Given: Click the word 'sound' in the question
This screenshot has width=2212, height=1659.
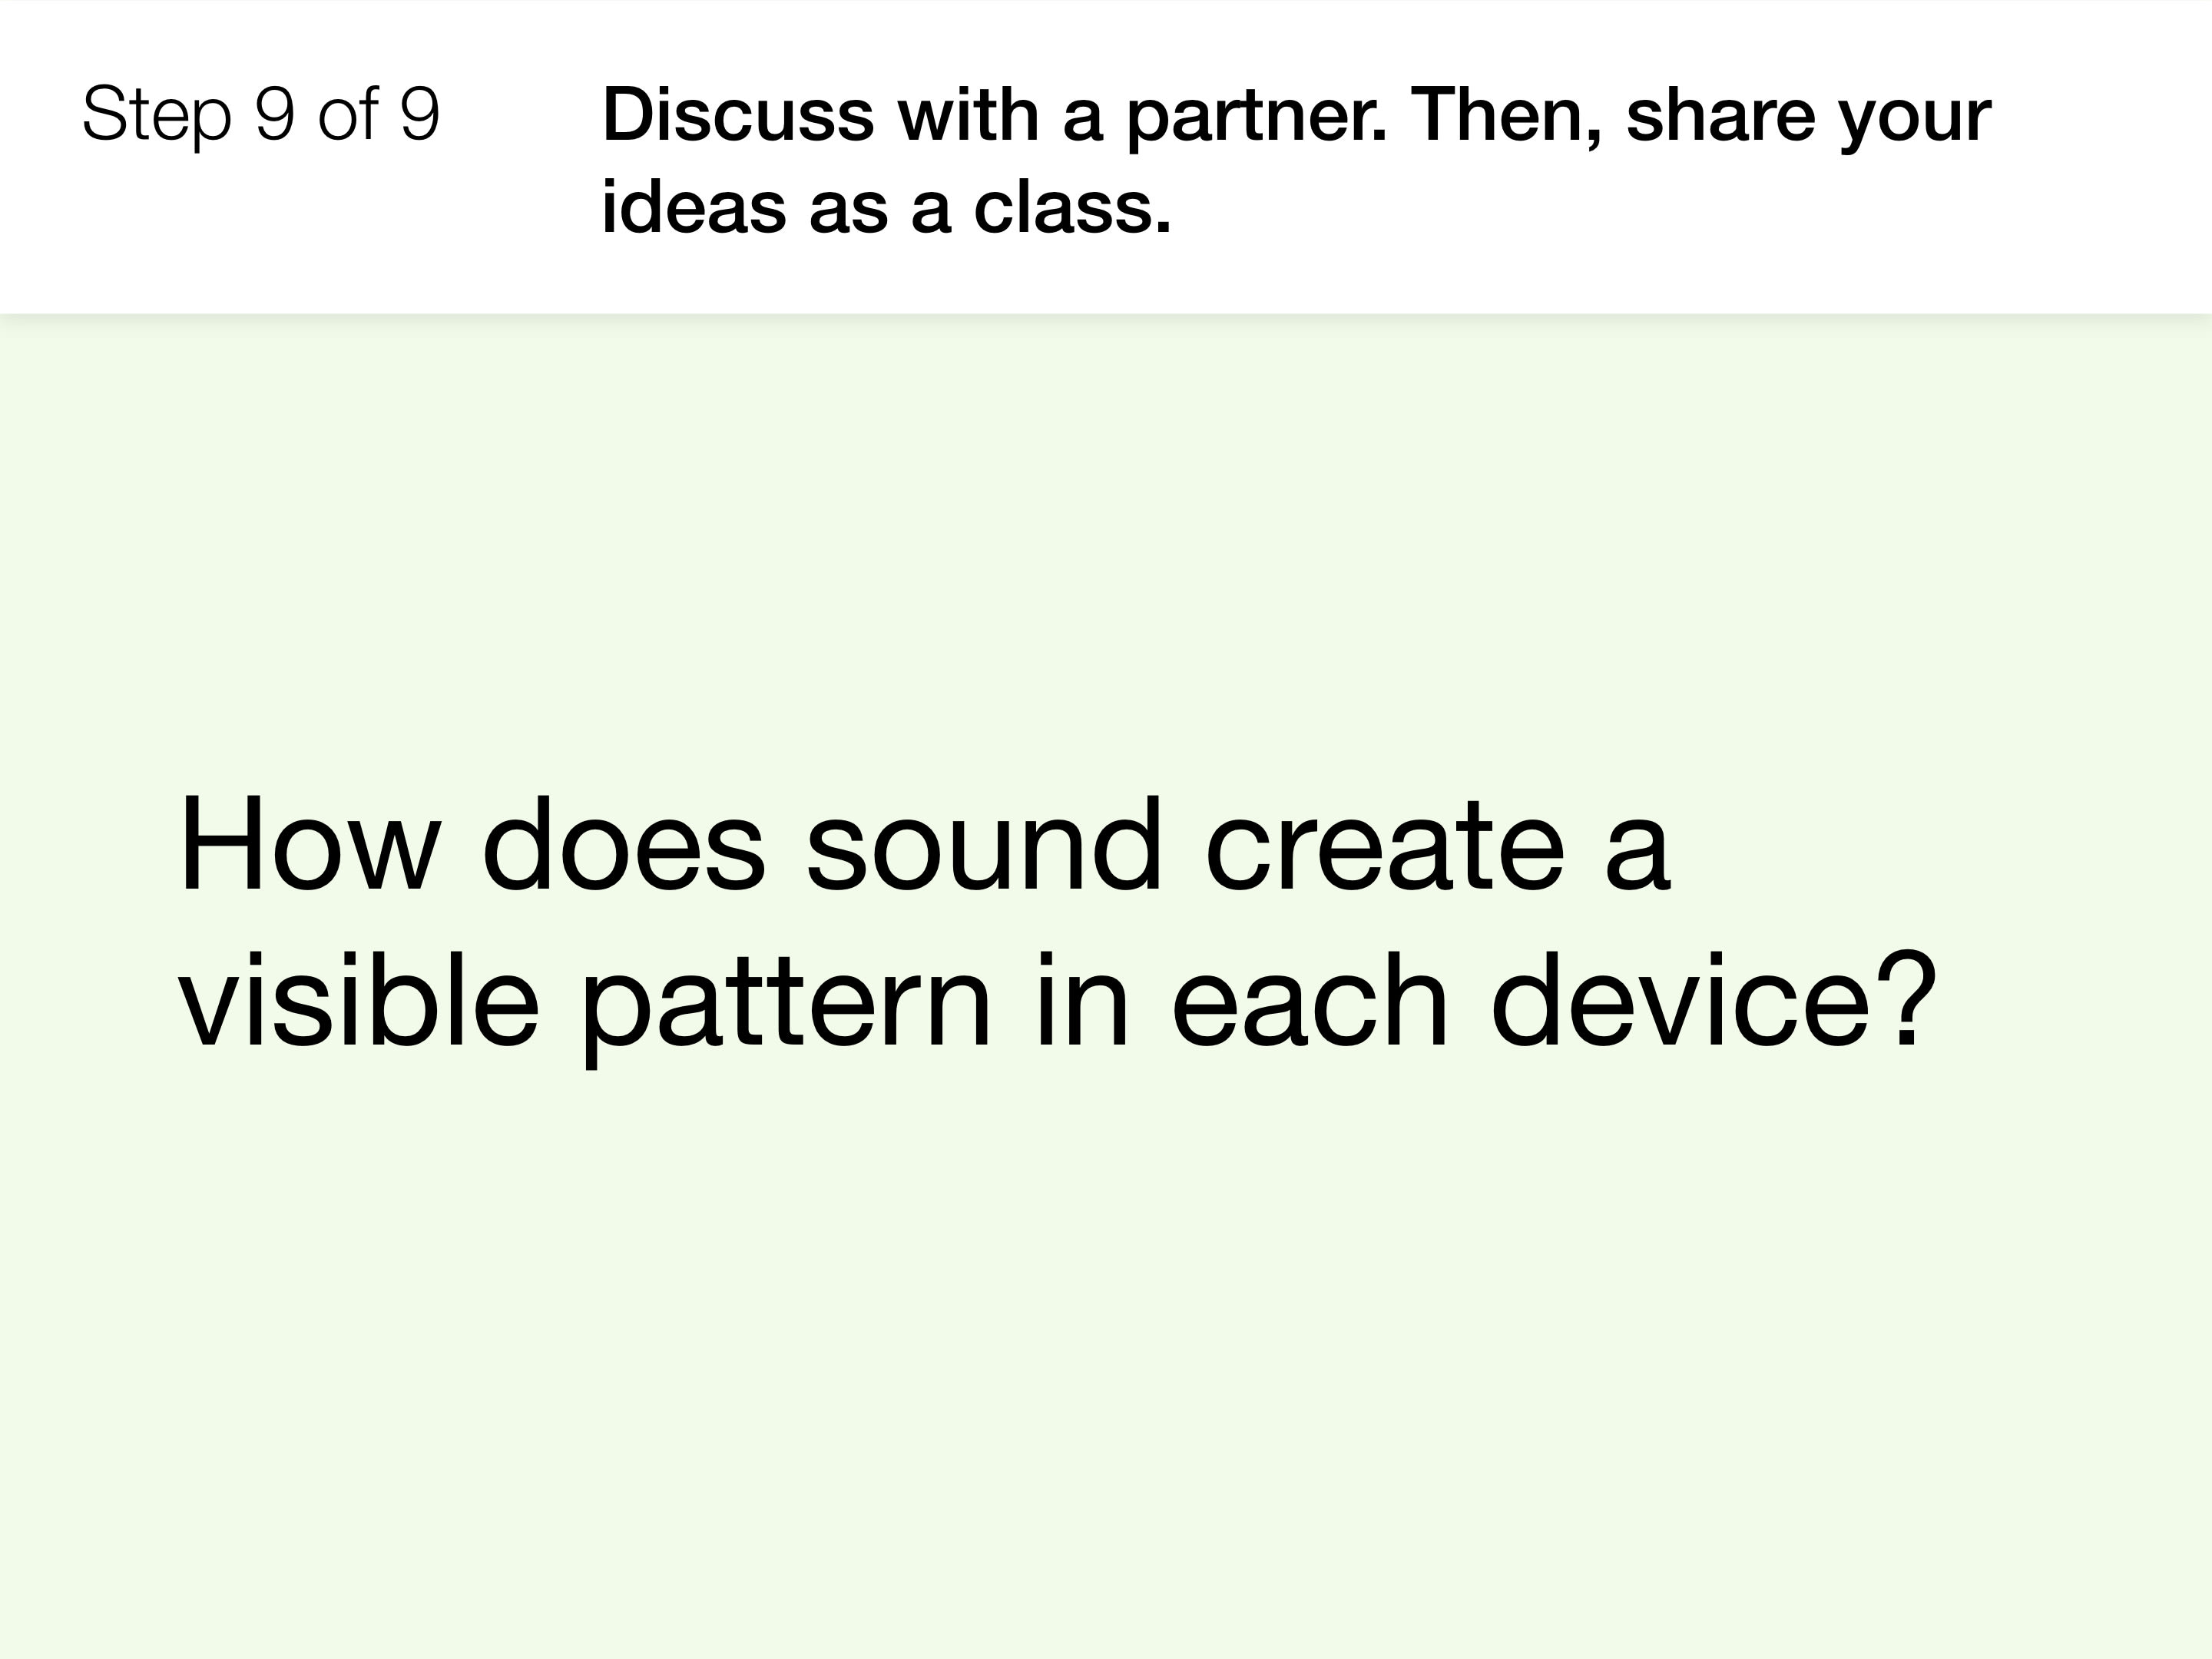Looking at the screenshot, I should tap(985, 845).
